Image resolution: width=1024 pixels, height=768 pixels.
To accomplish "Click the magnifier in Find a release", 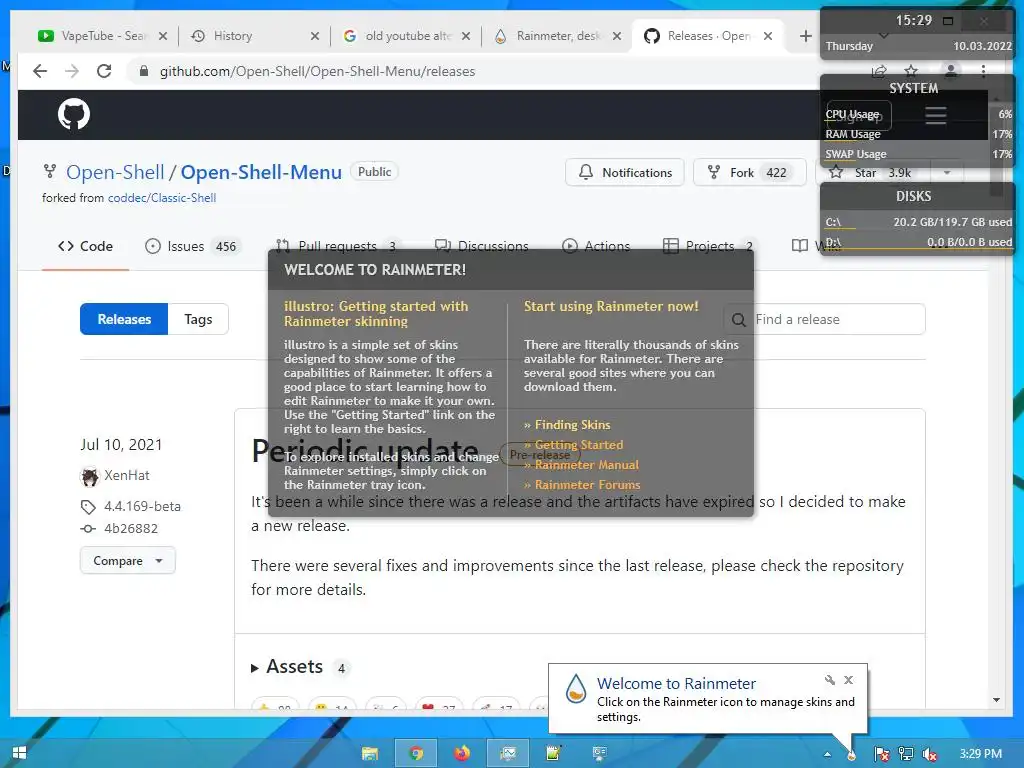I will tap(739, 320).
